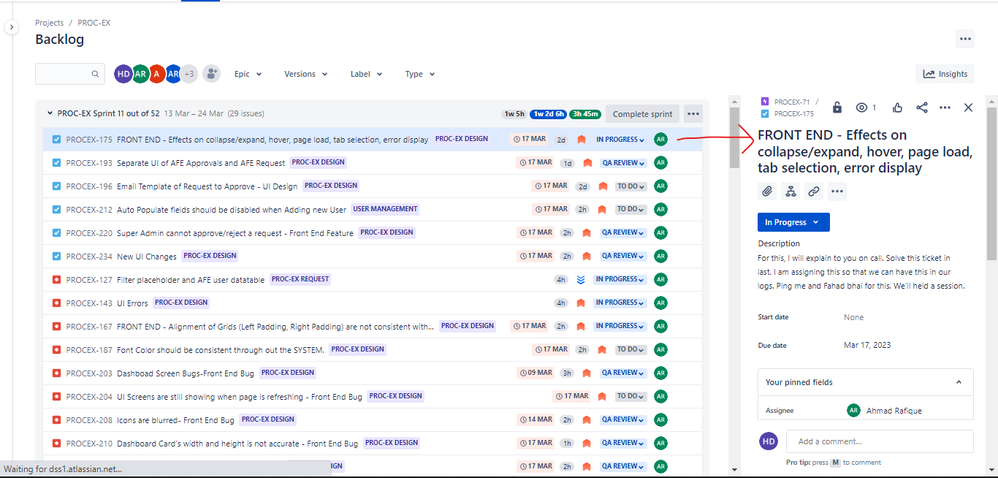Change PROCEX-196 To Do status

[x=631, y=186]
